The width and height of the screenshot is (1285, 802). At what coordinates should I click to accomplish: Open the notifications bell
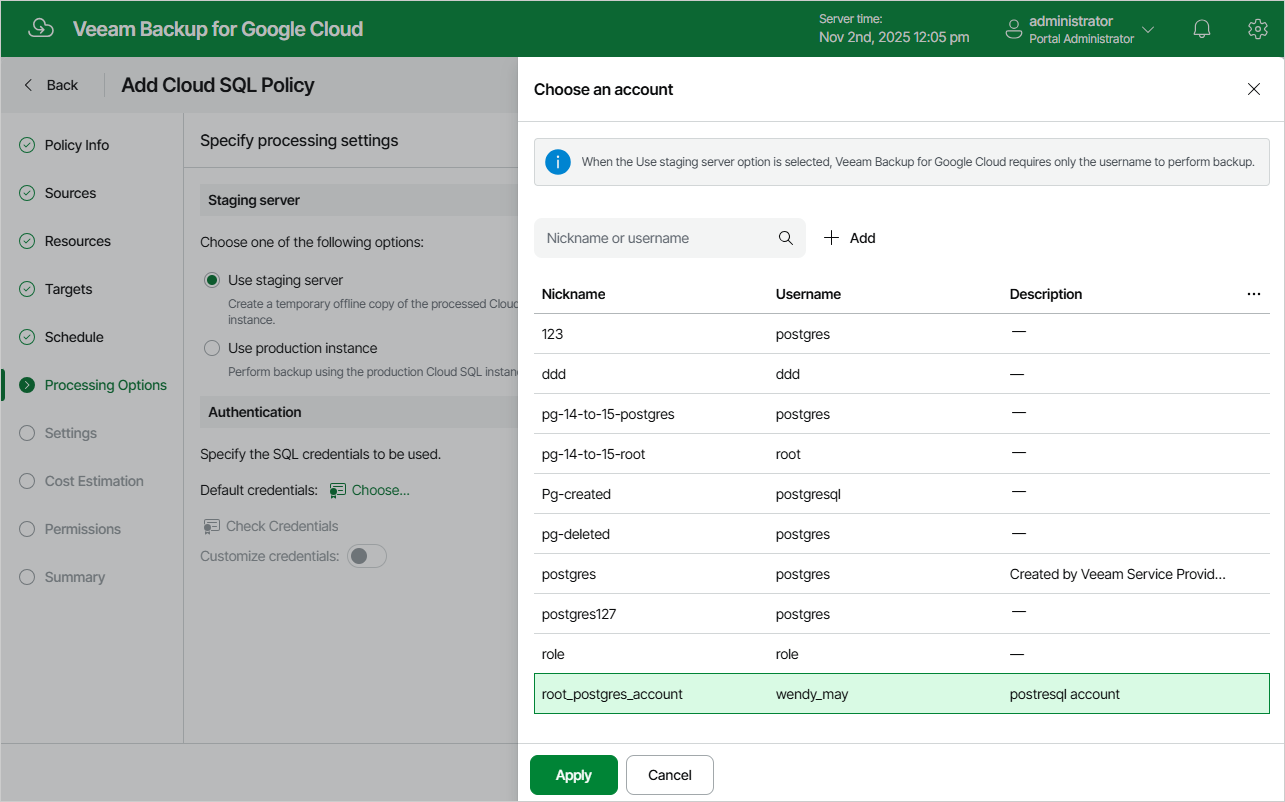(x=1203, y=29)
